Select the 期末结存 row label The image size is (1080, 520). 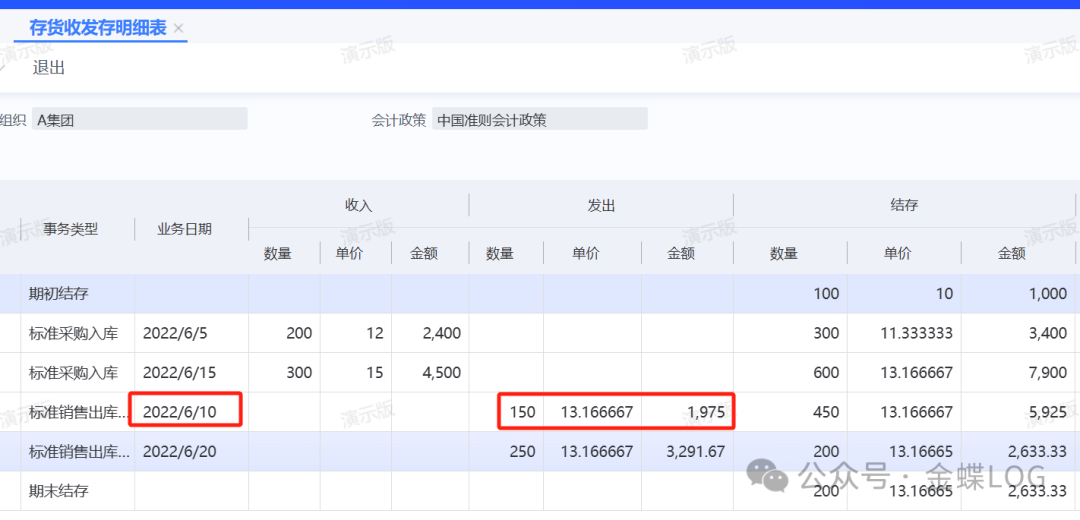coord(59,491)
